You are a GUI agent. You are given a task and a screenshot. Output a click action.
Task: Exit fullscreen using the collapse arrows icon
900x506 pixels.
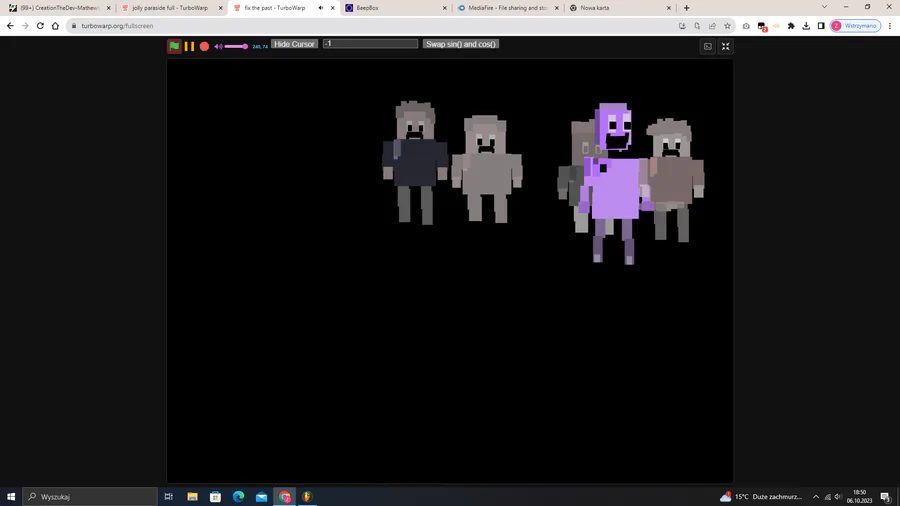(726, 46)
